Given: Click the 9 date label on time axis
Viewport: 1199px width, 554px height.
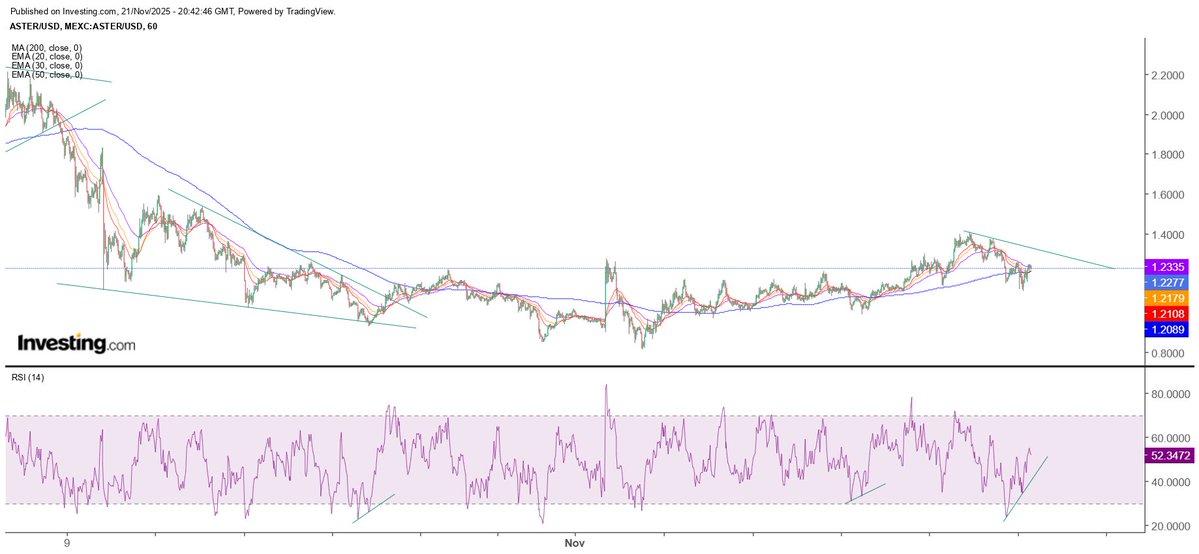Looking at the screenshot, I should pos(67,543).
